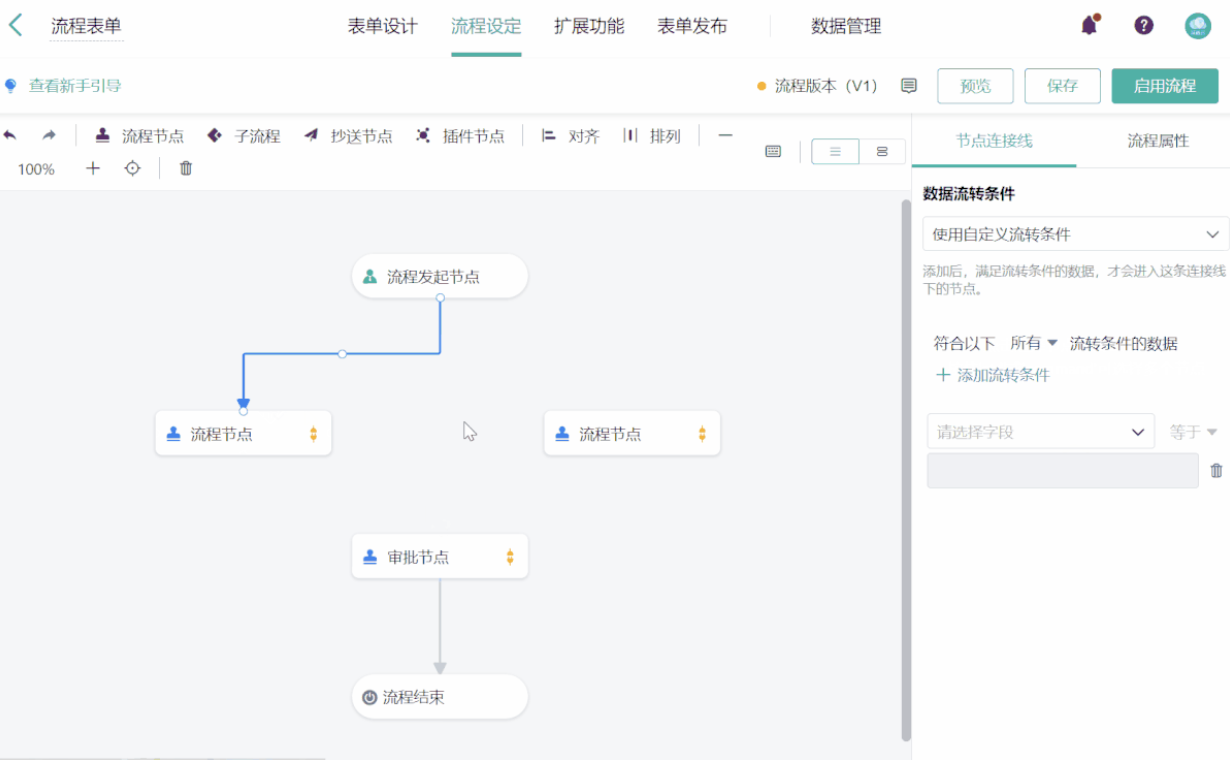This screenshot has height=760, width=1230.
Task: Add a 插件节点 plugin node
Action: pos(460,136)
